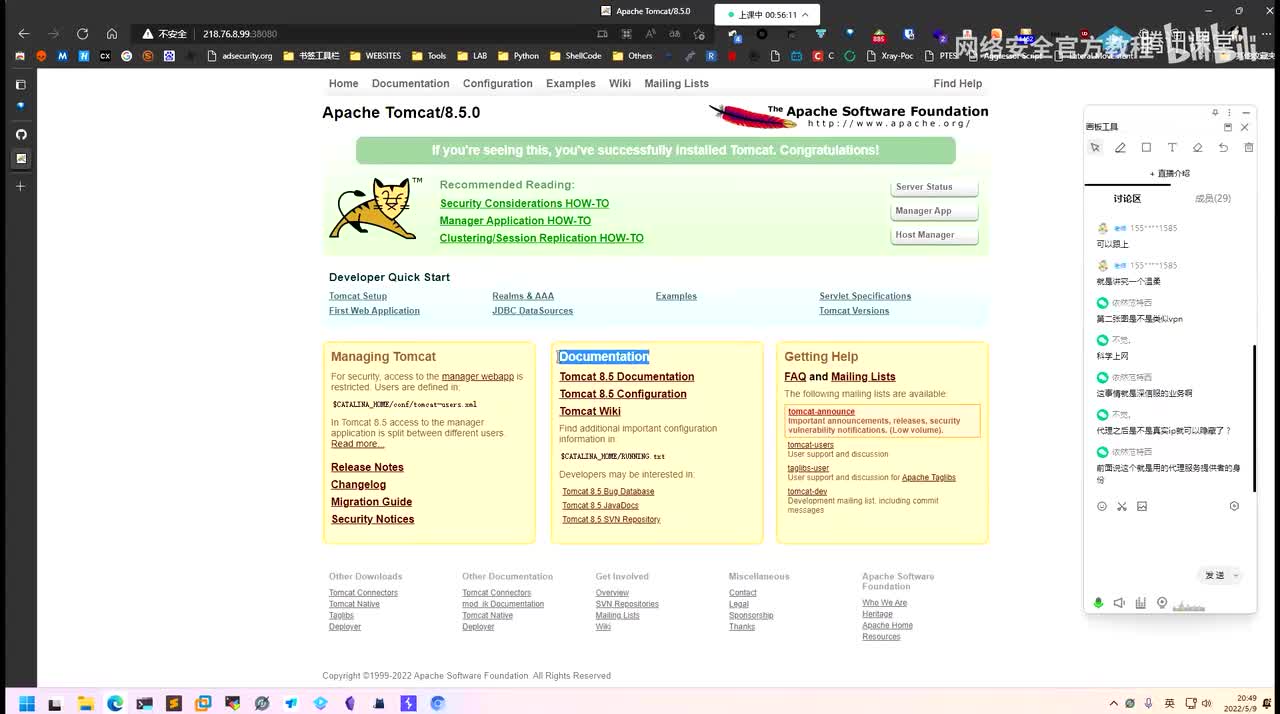Expand the 发送 send button dropdown arrow
Image resolution: width=1280 pixels, height=714 pixels.
point(1236,575)
